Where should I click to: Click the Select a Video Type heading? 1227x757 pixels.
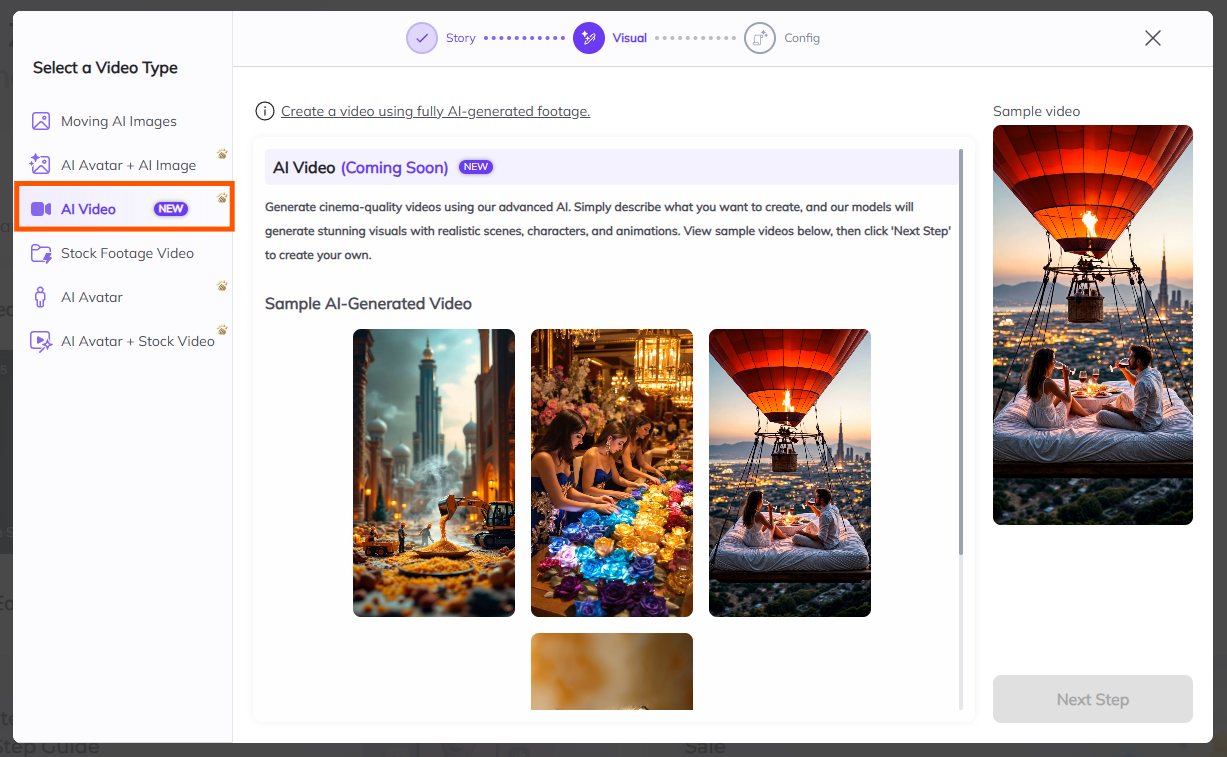[105, 68]
